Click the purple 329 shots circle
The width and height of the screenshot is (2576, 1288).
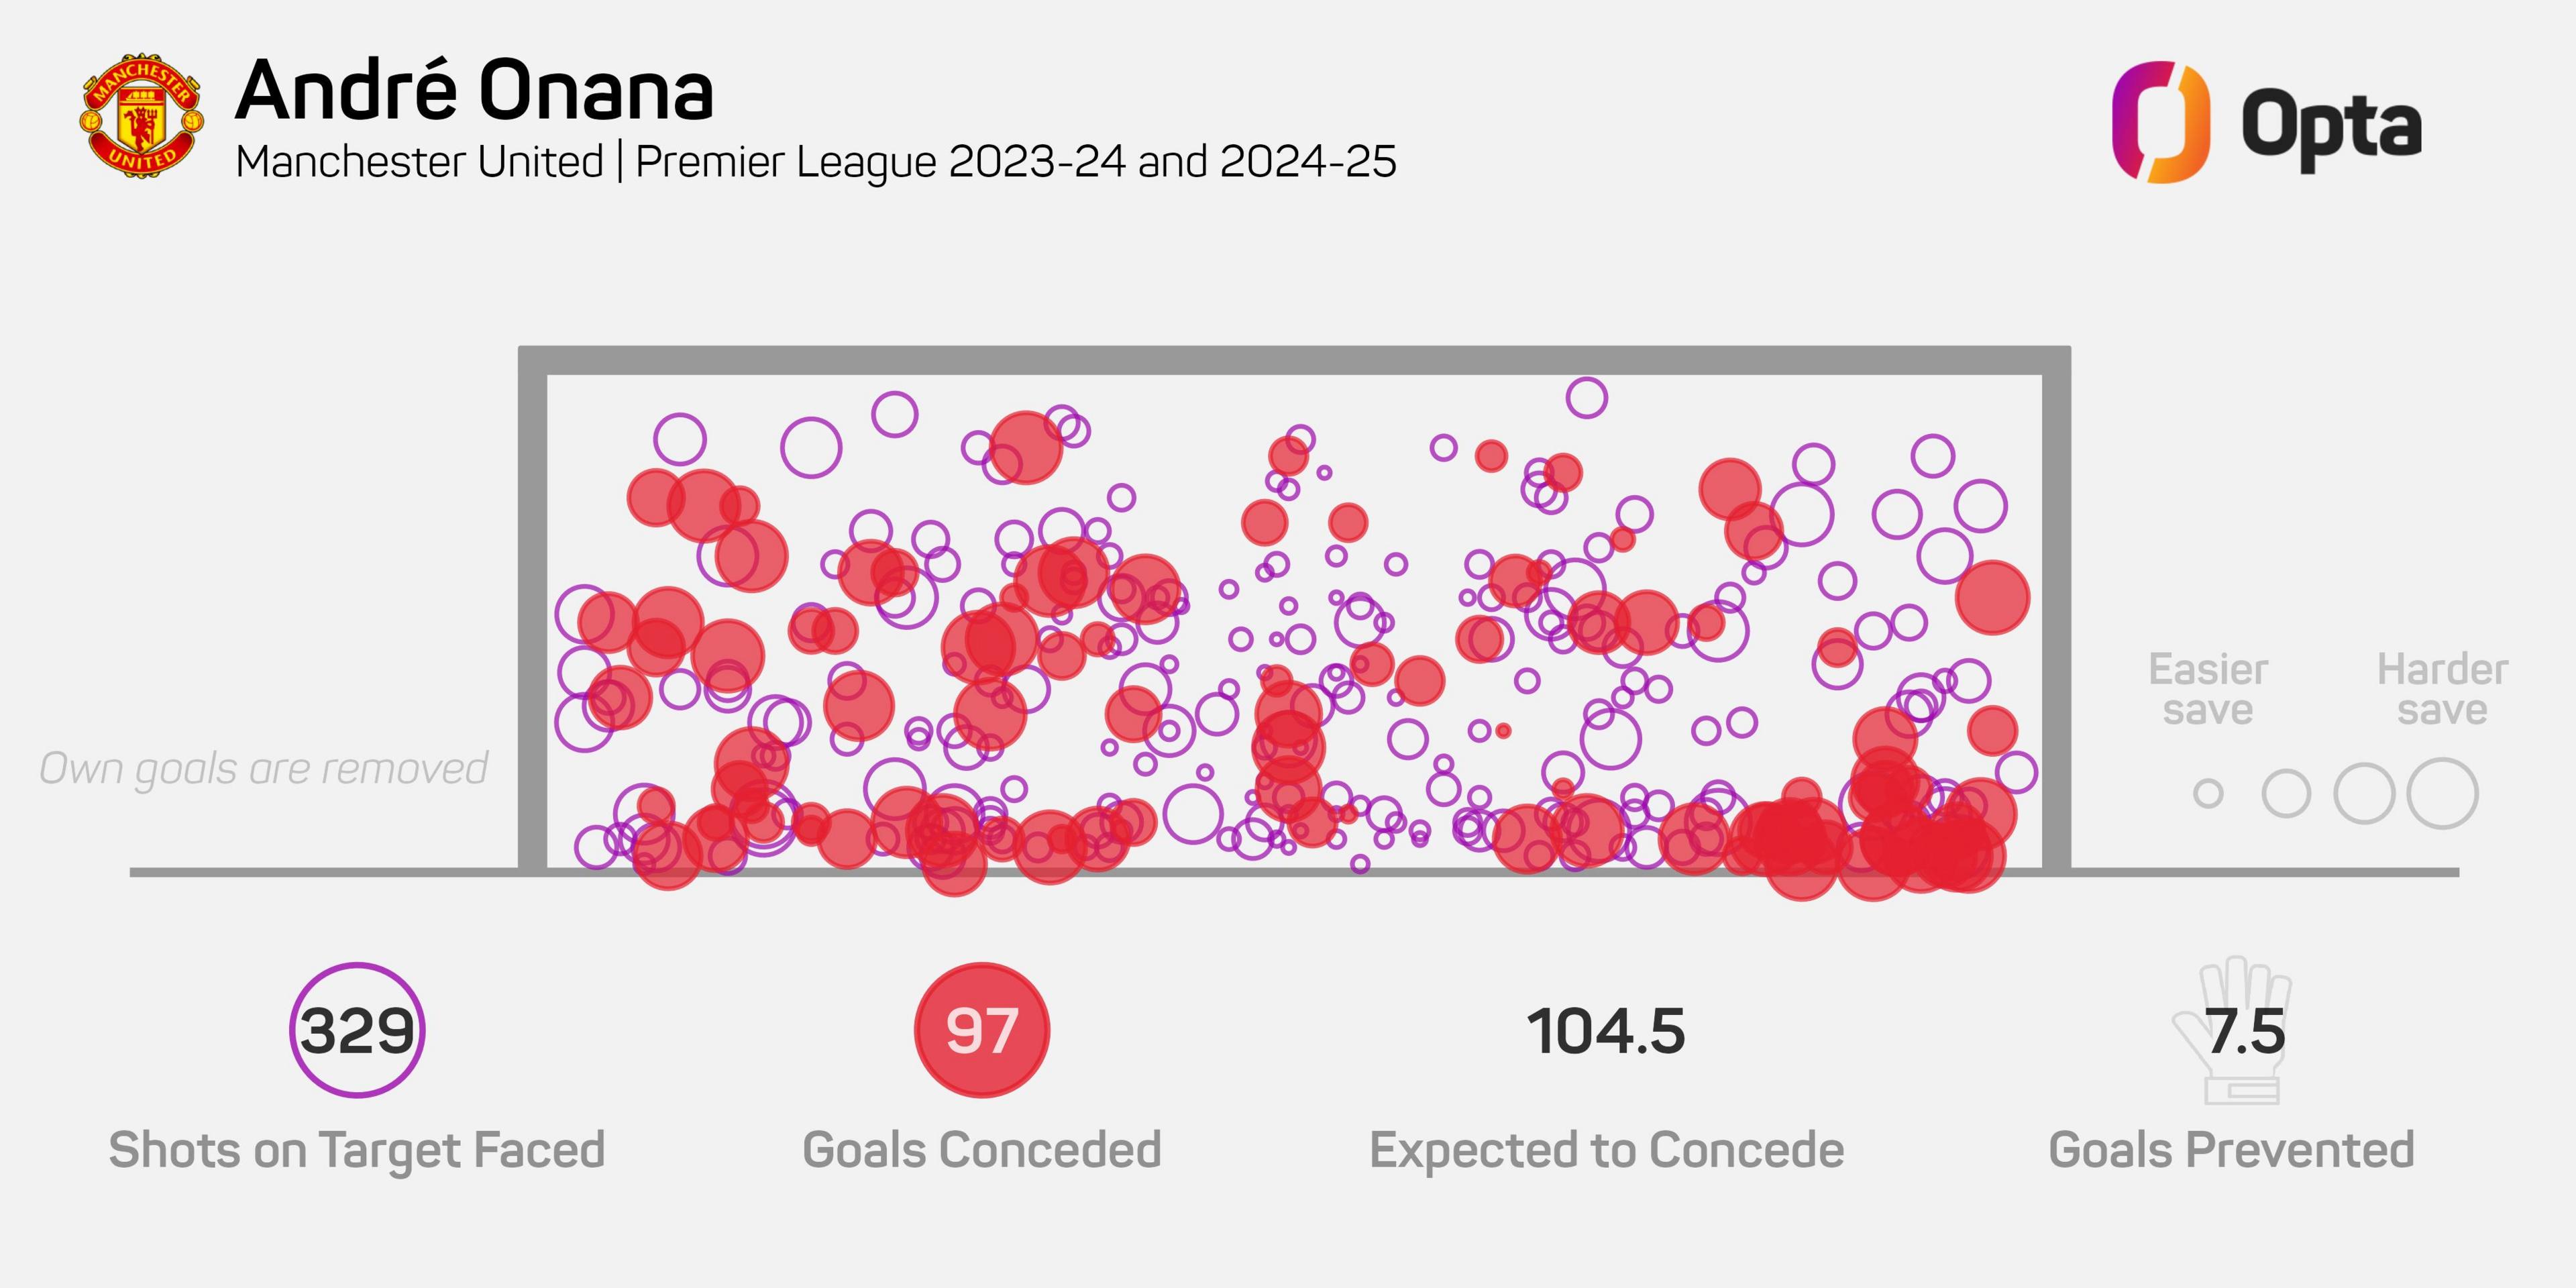[x=357, y=1030]
